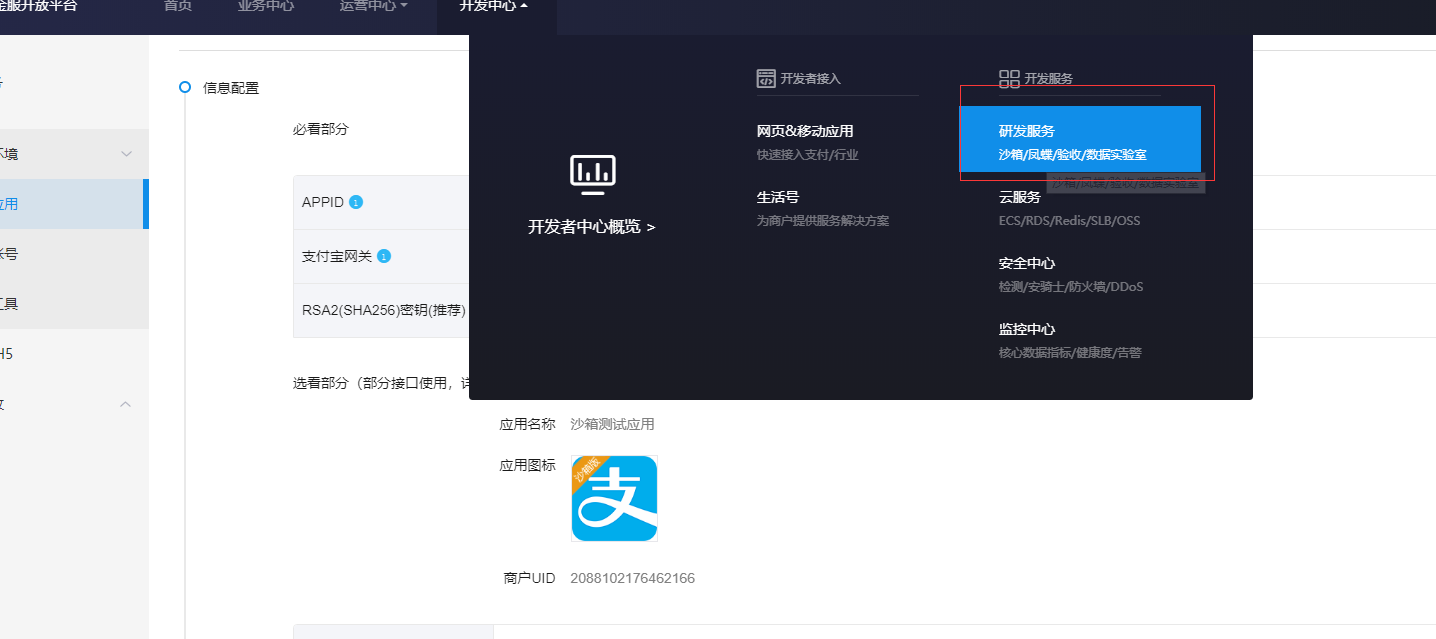Click app name text 沙箱测试应用

612,424
